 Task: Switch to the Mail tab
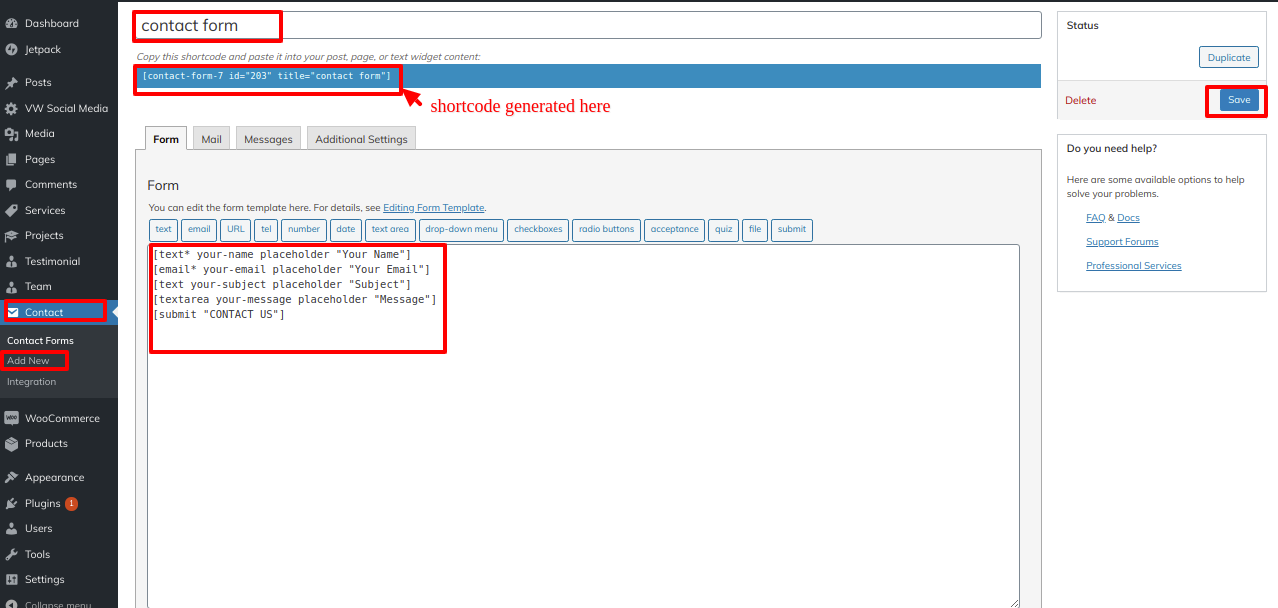pos(211,139)
